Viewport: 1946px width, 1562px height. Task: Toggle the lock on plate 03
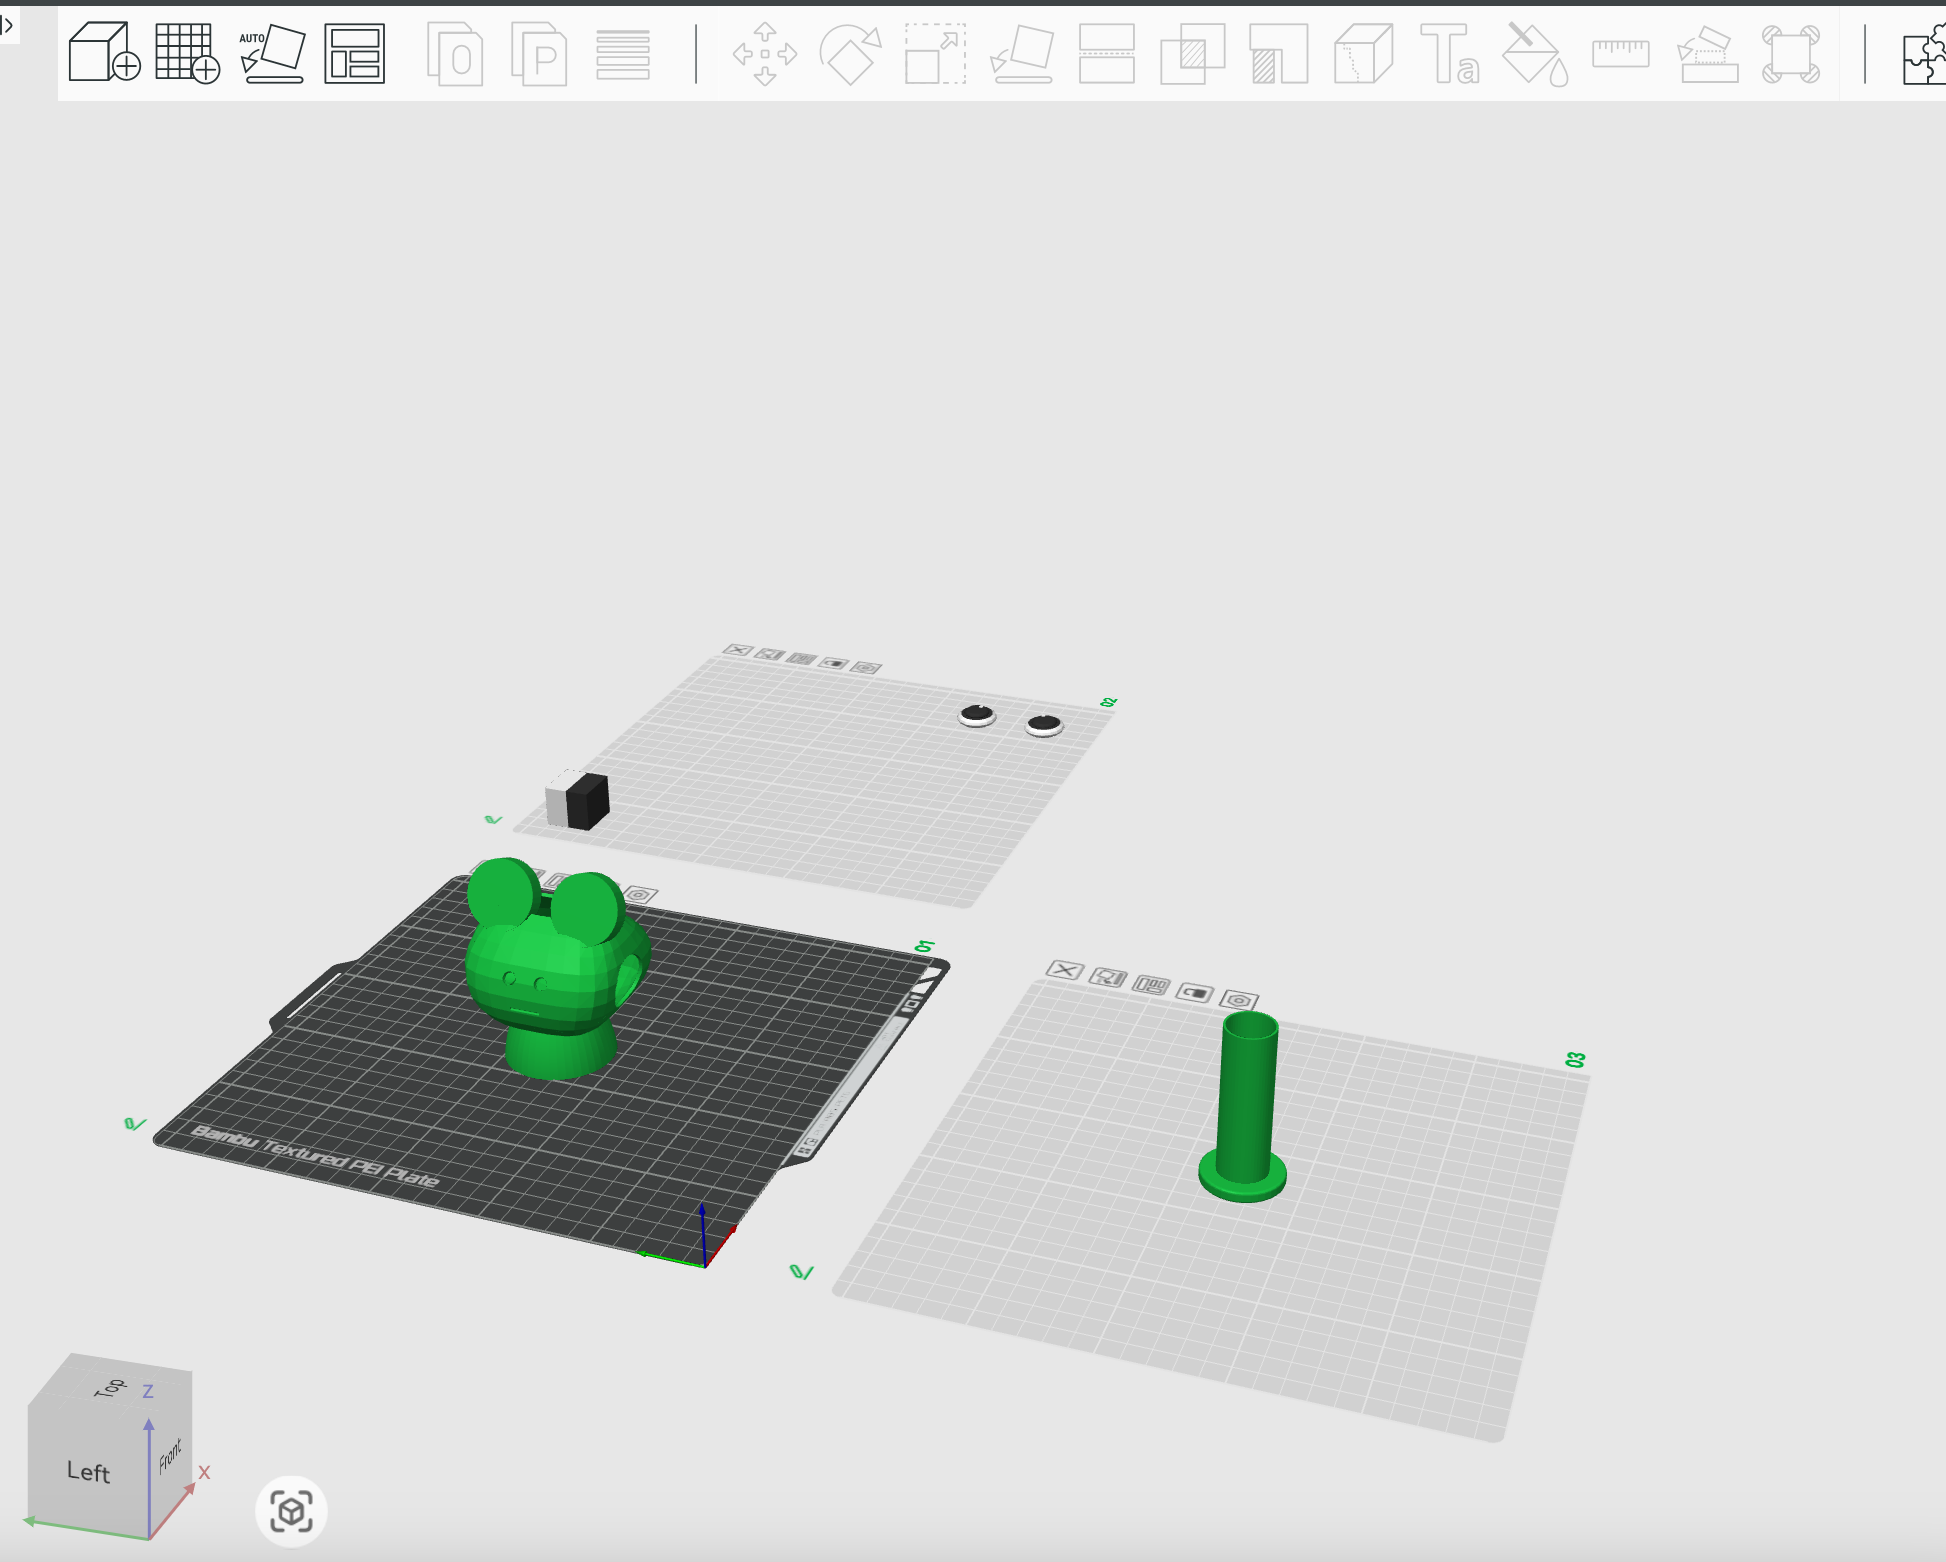click(1195, 992)
